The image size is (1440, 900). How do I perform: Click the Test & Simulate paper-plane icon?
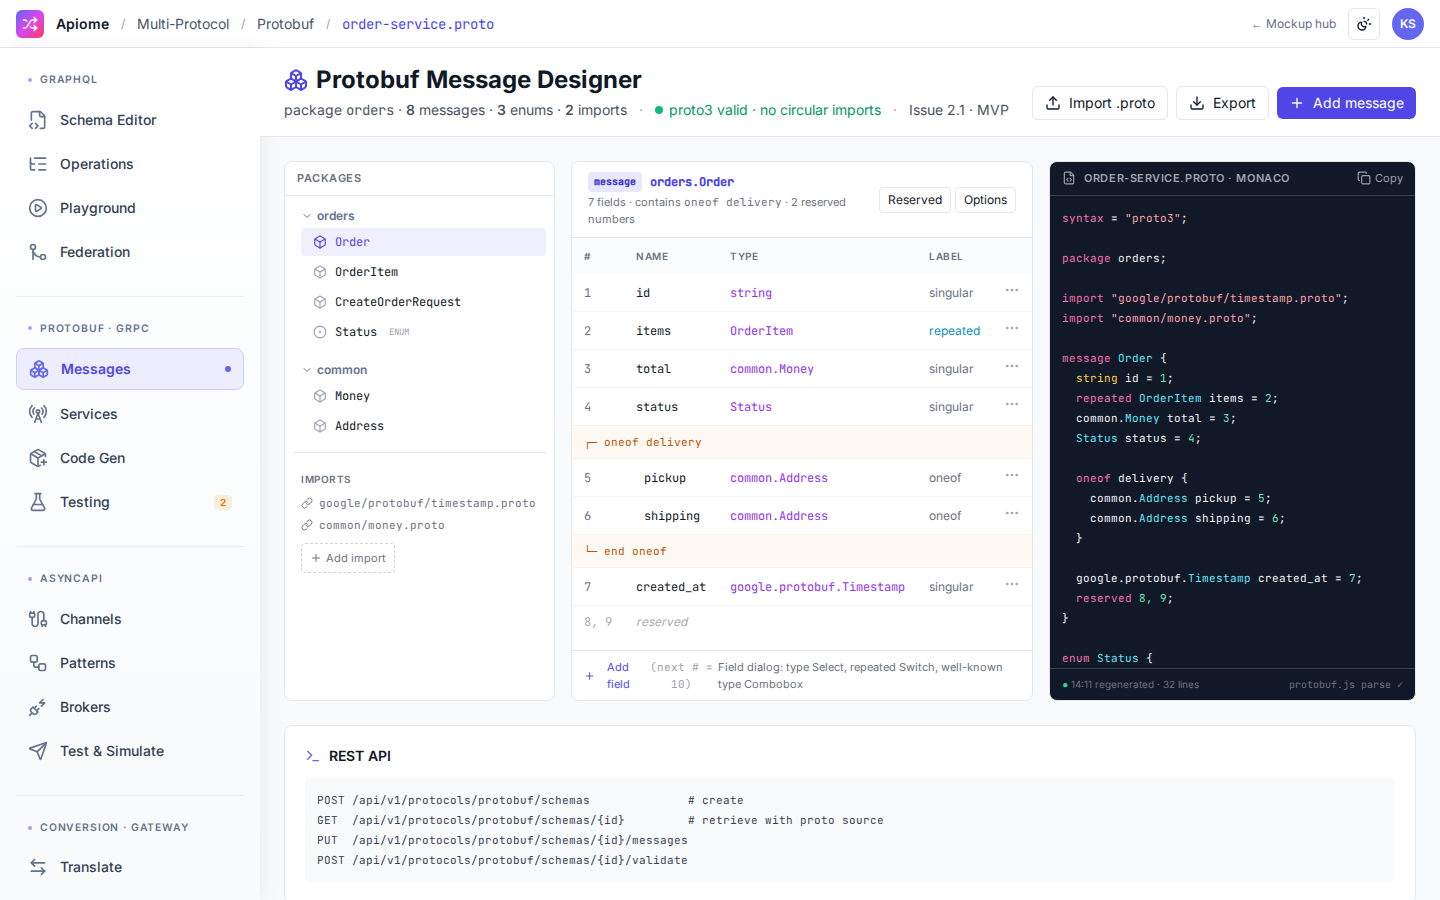coord(38,751)
